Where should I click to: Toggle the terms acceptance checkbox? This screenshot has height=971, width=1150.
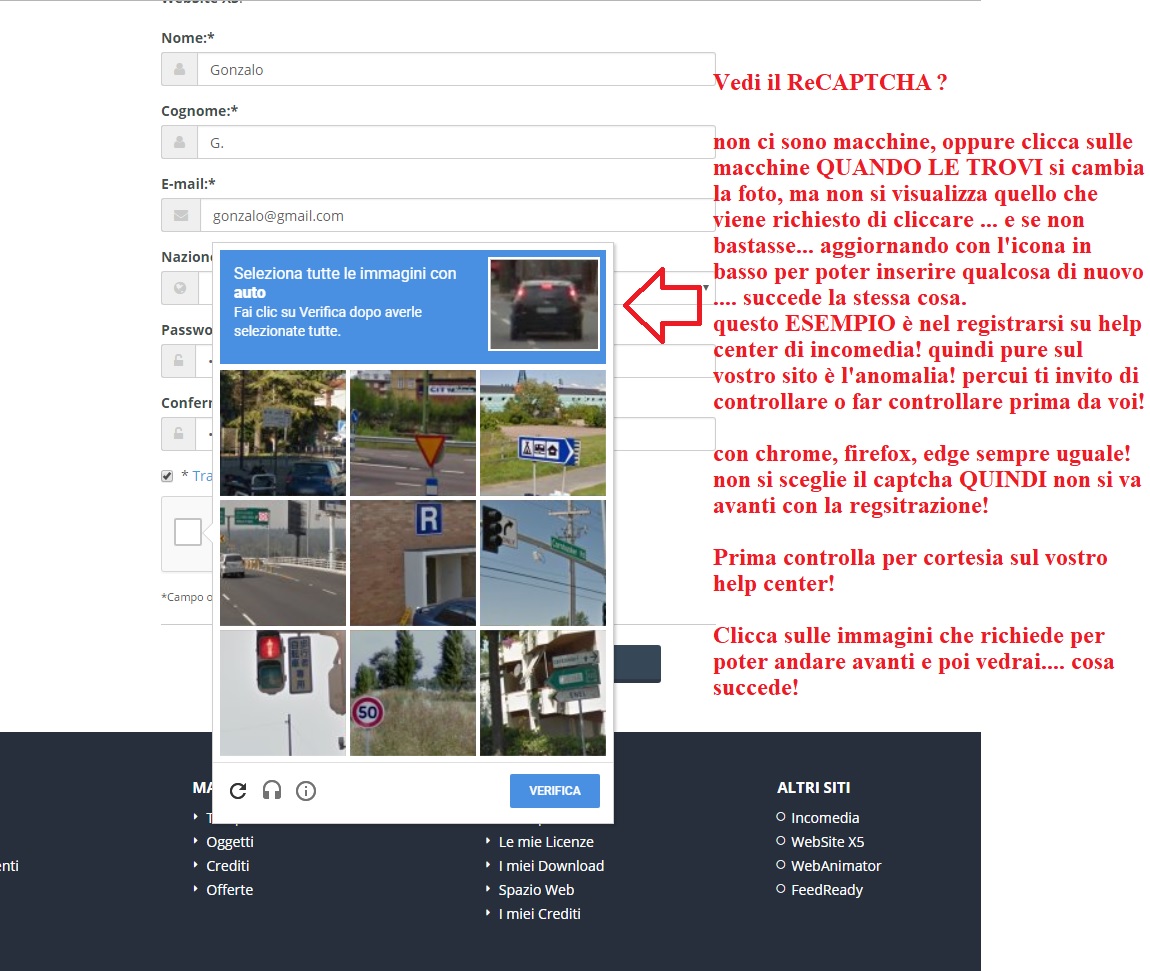[167, 476]
